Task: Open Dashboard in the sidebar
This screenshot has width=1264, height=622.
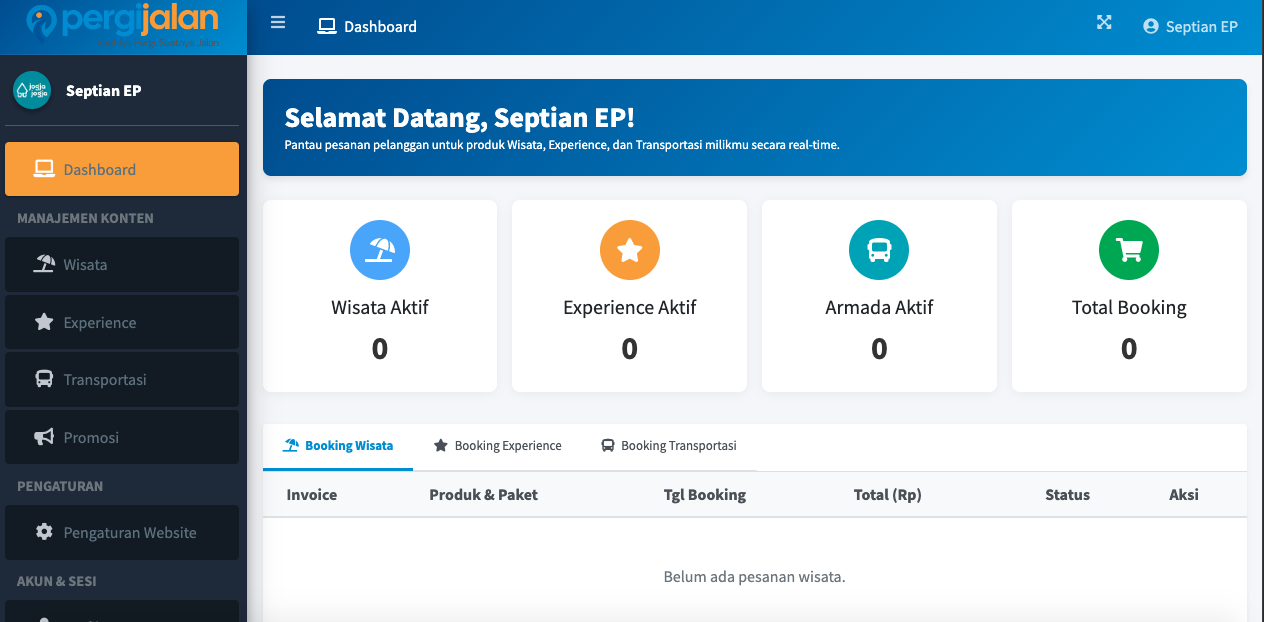Action: 122,169
